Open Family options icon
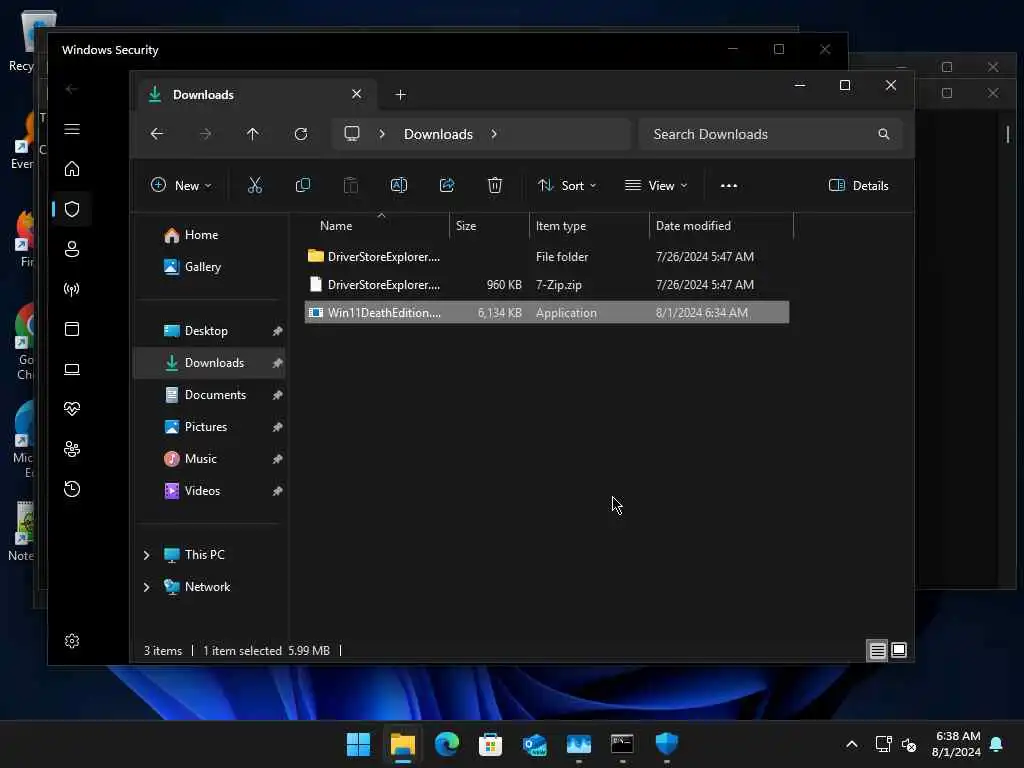1024x768 pixels. click(x=72, y=449)
